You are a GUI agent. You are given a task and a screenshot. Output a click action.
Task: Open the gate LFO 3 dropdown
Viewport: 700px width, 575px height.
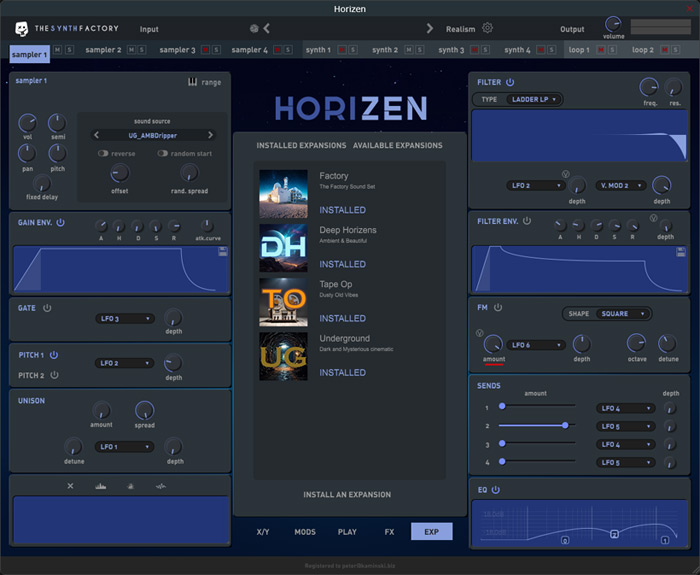tap(125, 318)
